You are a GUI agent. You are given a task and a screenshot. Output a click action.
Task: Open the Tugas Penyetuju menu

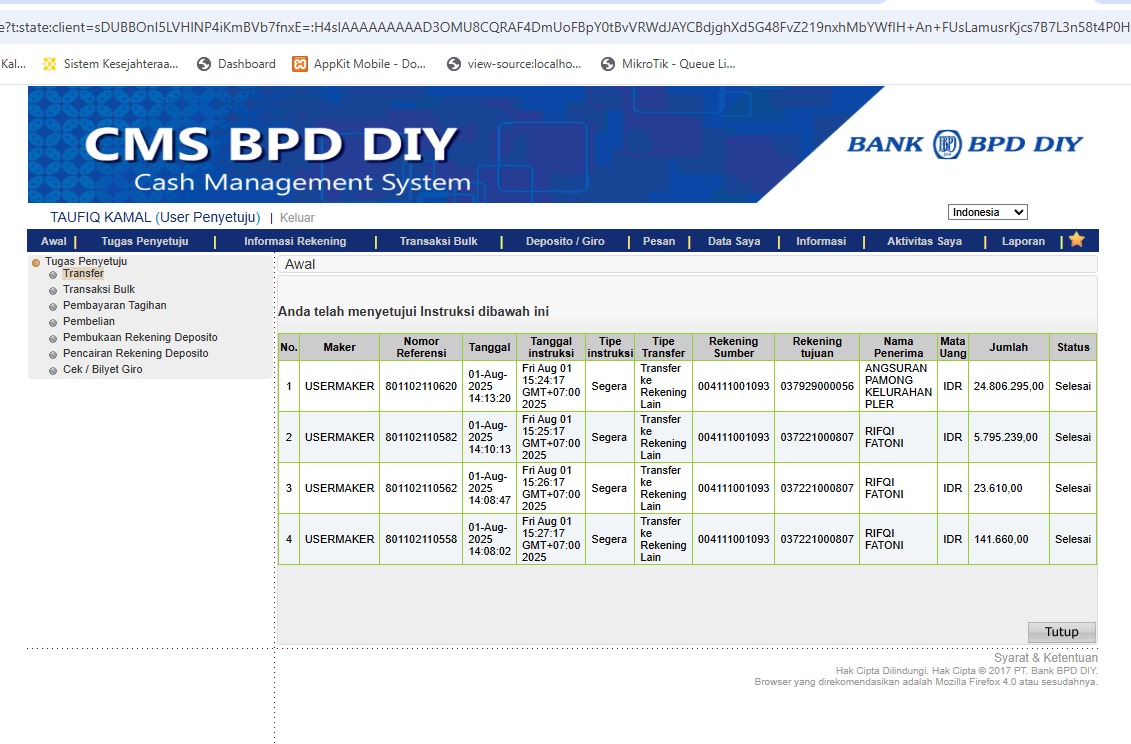144,241
